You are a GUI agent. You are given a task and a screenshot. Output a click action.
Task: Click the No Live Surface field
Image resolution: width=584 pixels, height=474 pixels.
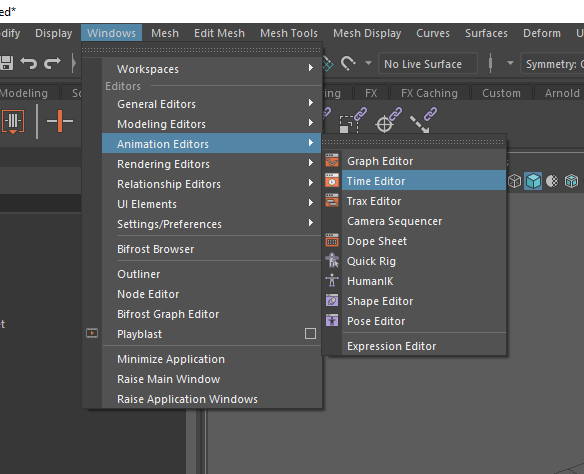[427, 64]
